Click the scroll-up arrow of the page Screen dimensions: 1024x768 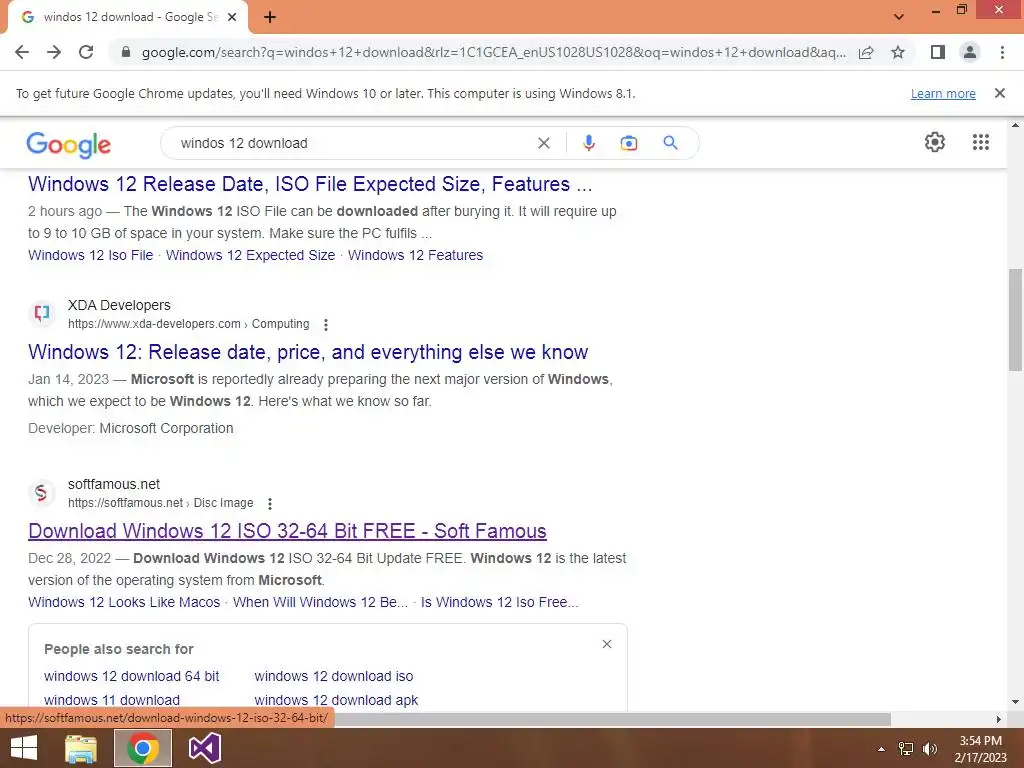(x=1016, y=124)
